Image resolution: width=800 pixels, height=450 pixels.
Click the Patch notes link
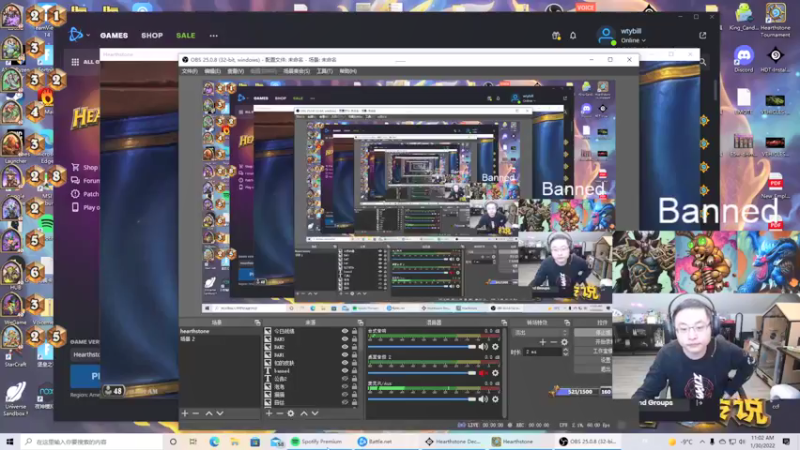coord(85,194)
